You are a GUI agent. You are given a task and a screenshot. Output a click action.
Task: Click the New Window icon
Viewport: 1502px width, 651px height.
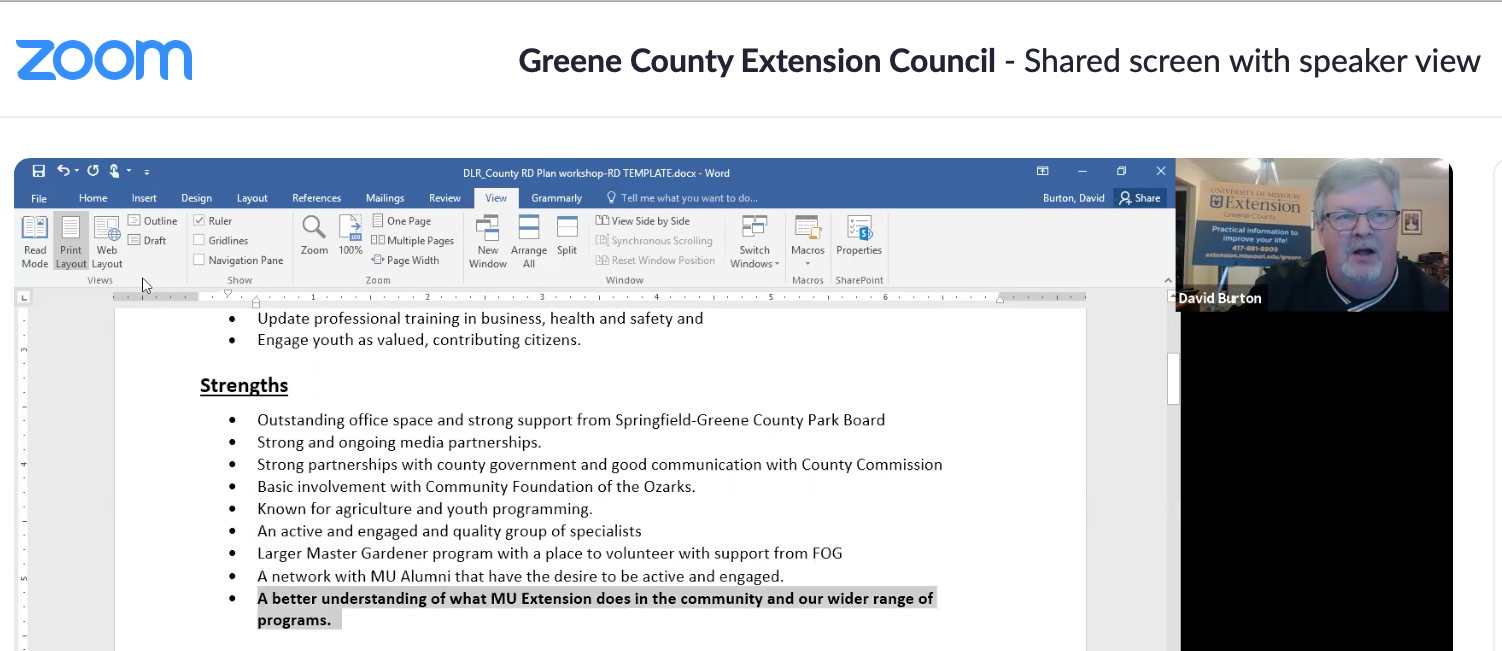488,242
